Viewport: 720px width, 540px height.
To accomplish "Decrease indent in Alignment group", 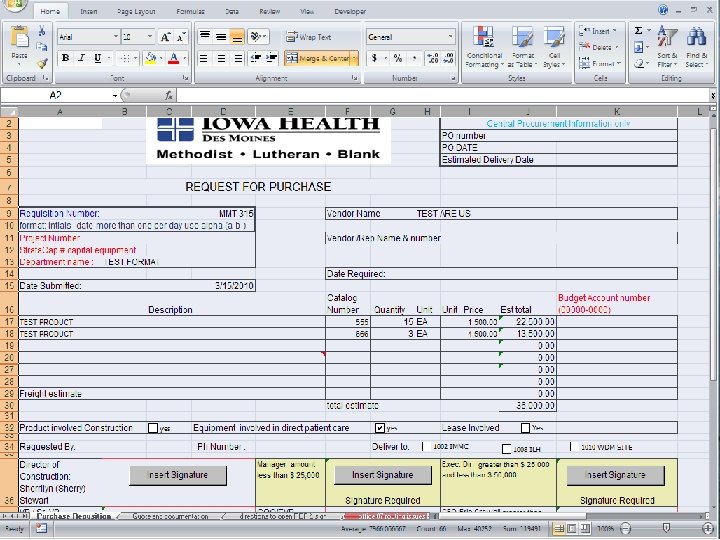I will [x=255, y=58].
